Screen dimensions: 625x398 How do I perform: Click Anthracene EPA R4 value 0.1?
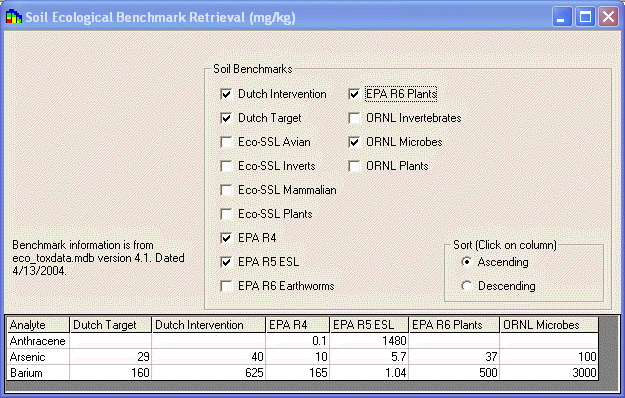297,341
